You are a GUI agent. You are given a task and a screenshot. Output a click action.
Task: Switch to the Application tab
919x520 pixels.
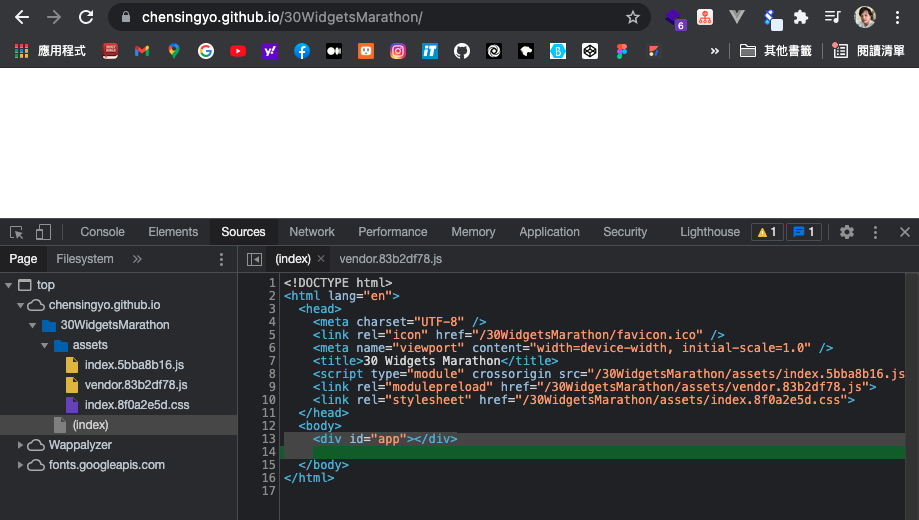(x=549, y=232)
